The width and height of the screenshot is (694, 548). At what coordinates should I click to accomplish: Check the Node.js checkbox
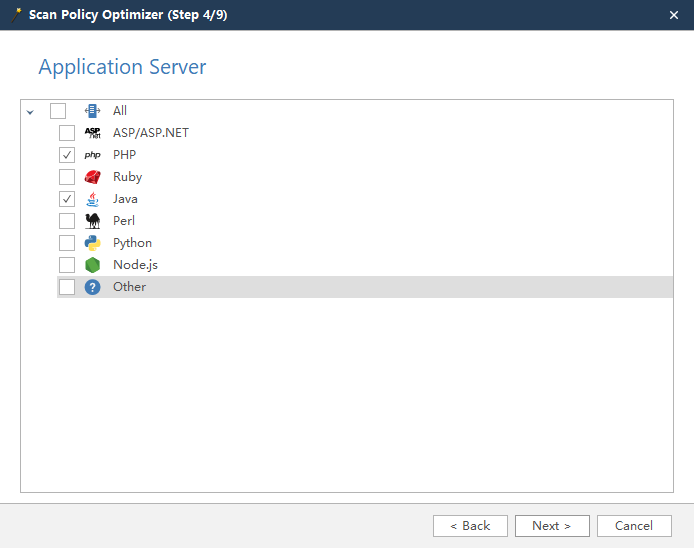coord(67,265)
